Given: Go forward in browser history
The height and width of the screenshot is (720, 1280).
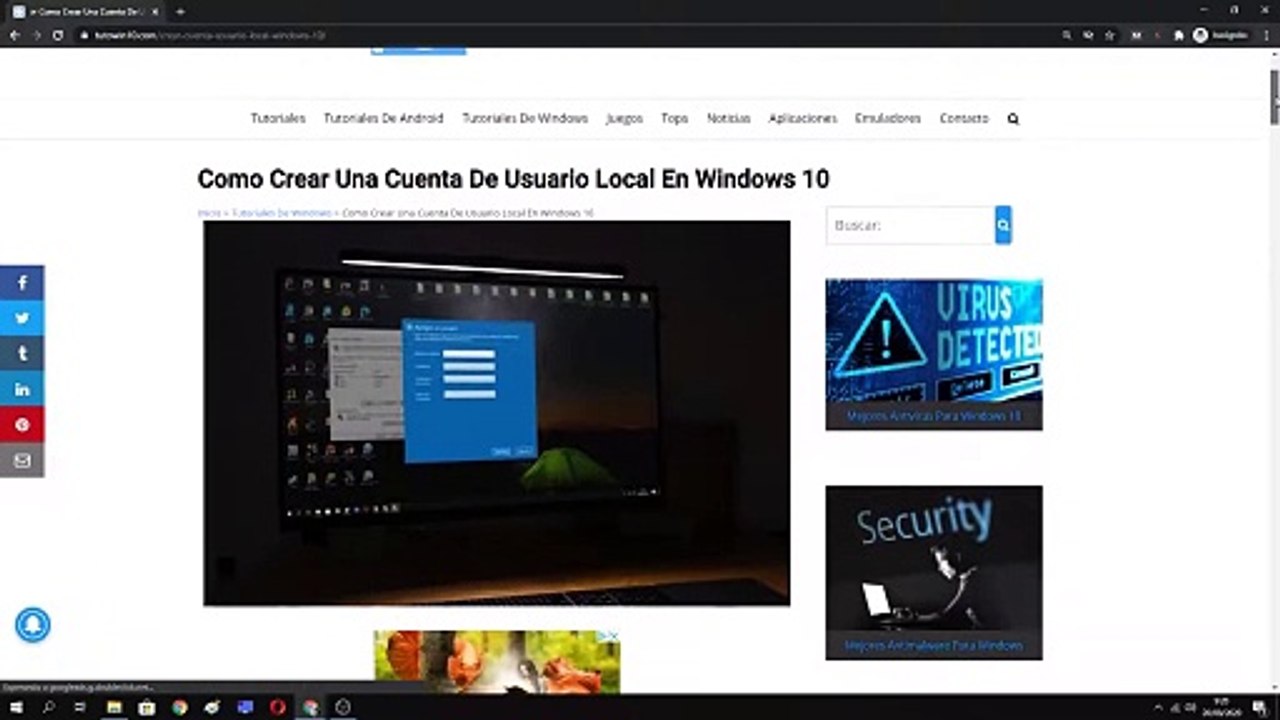Looking at the screenshot, I should (36, 35).
